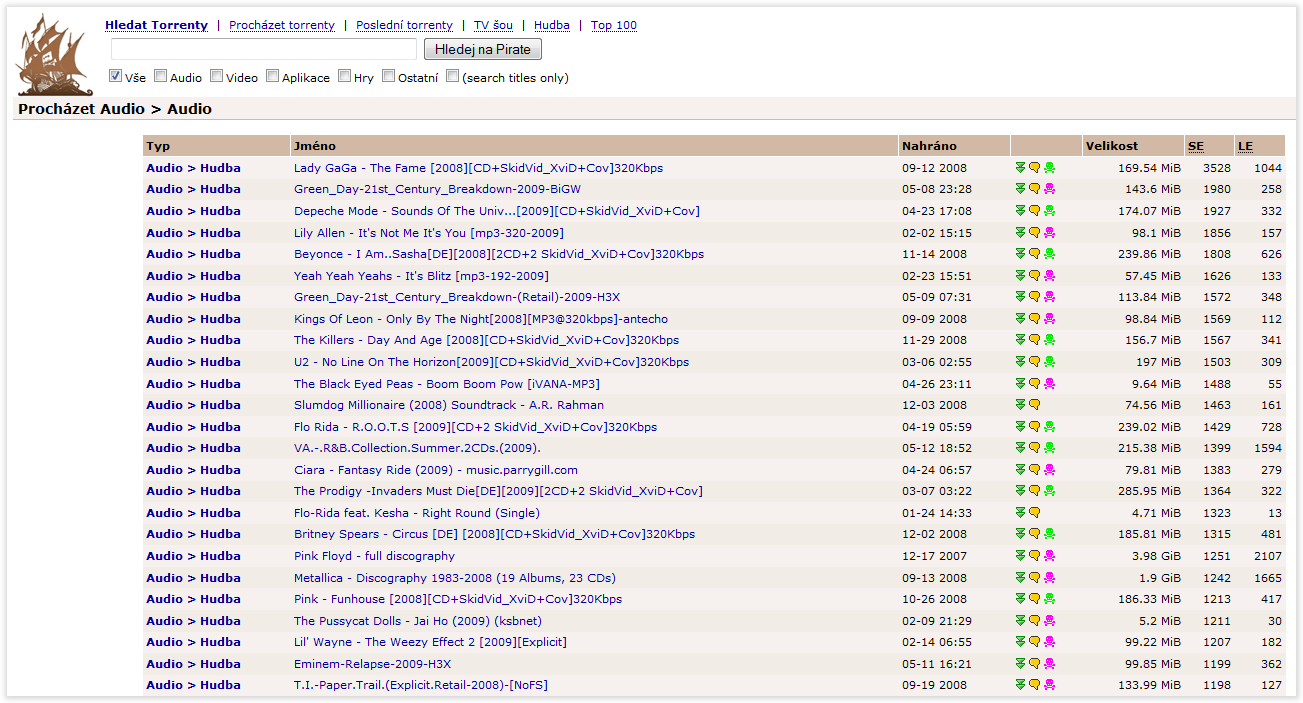Open VA R&B Collection Summer 2CDs link

417,448
